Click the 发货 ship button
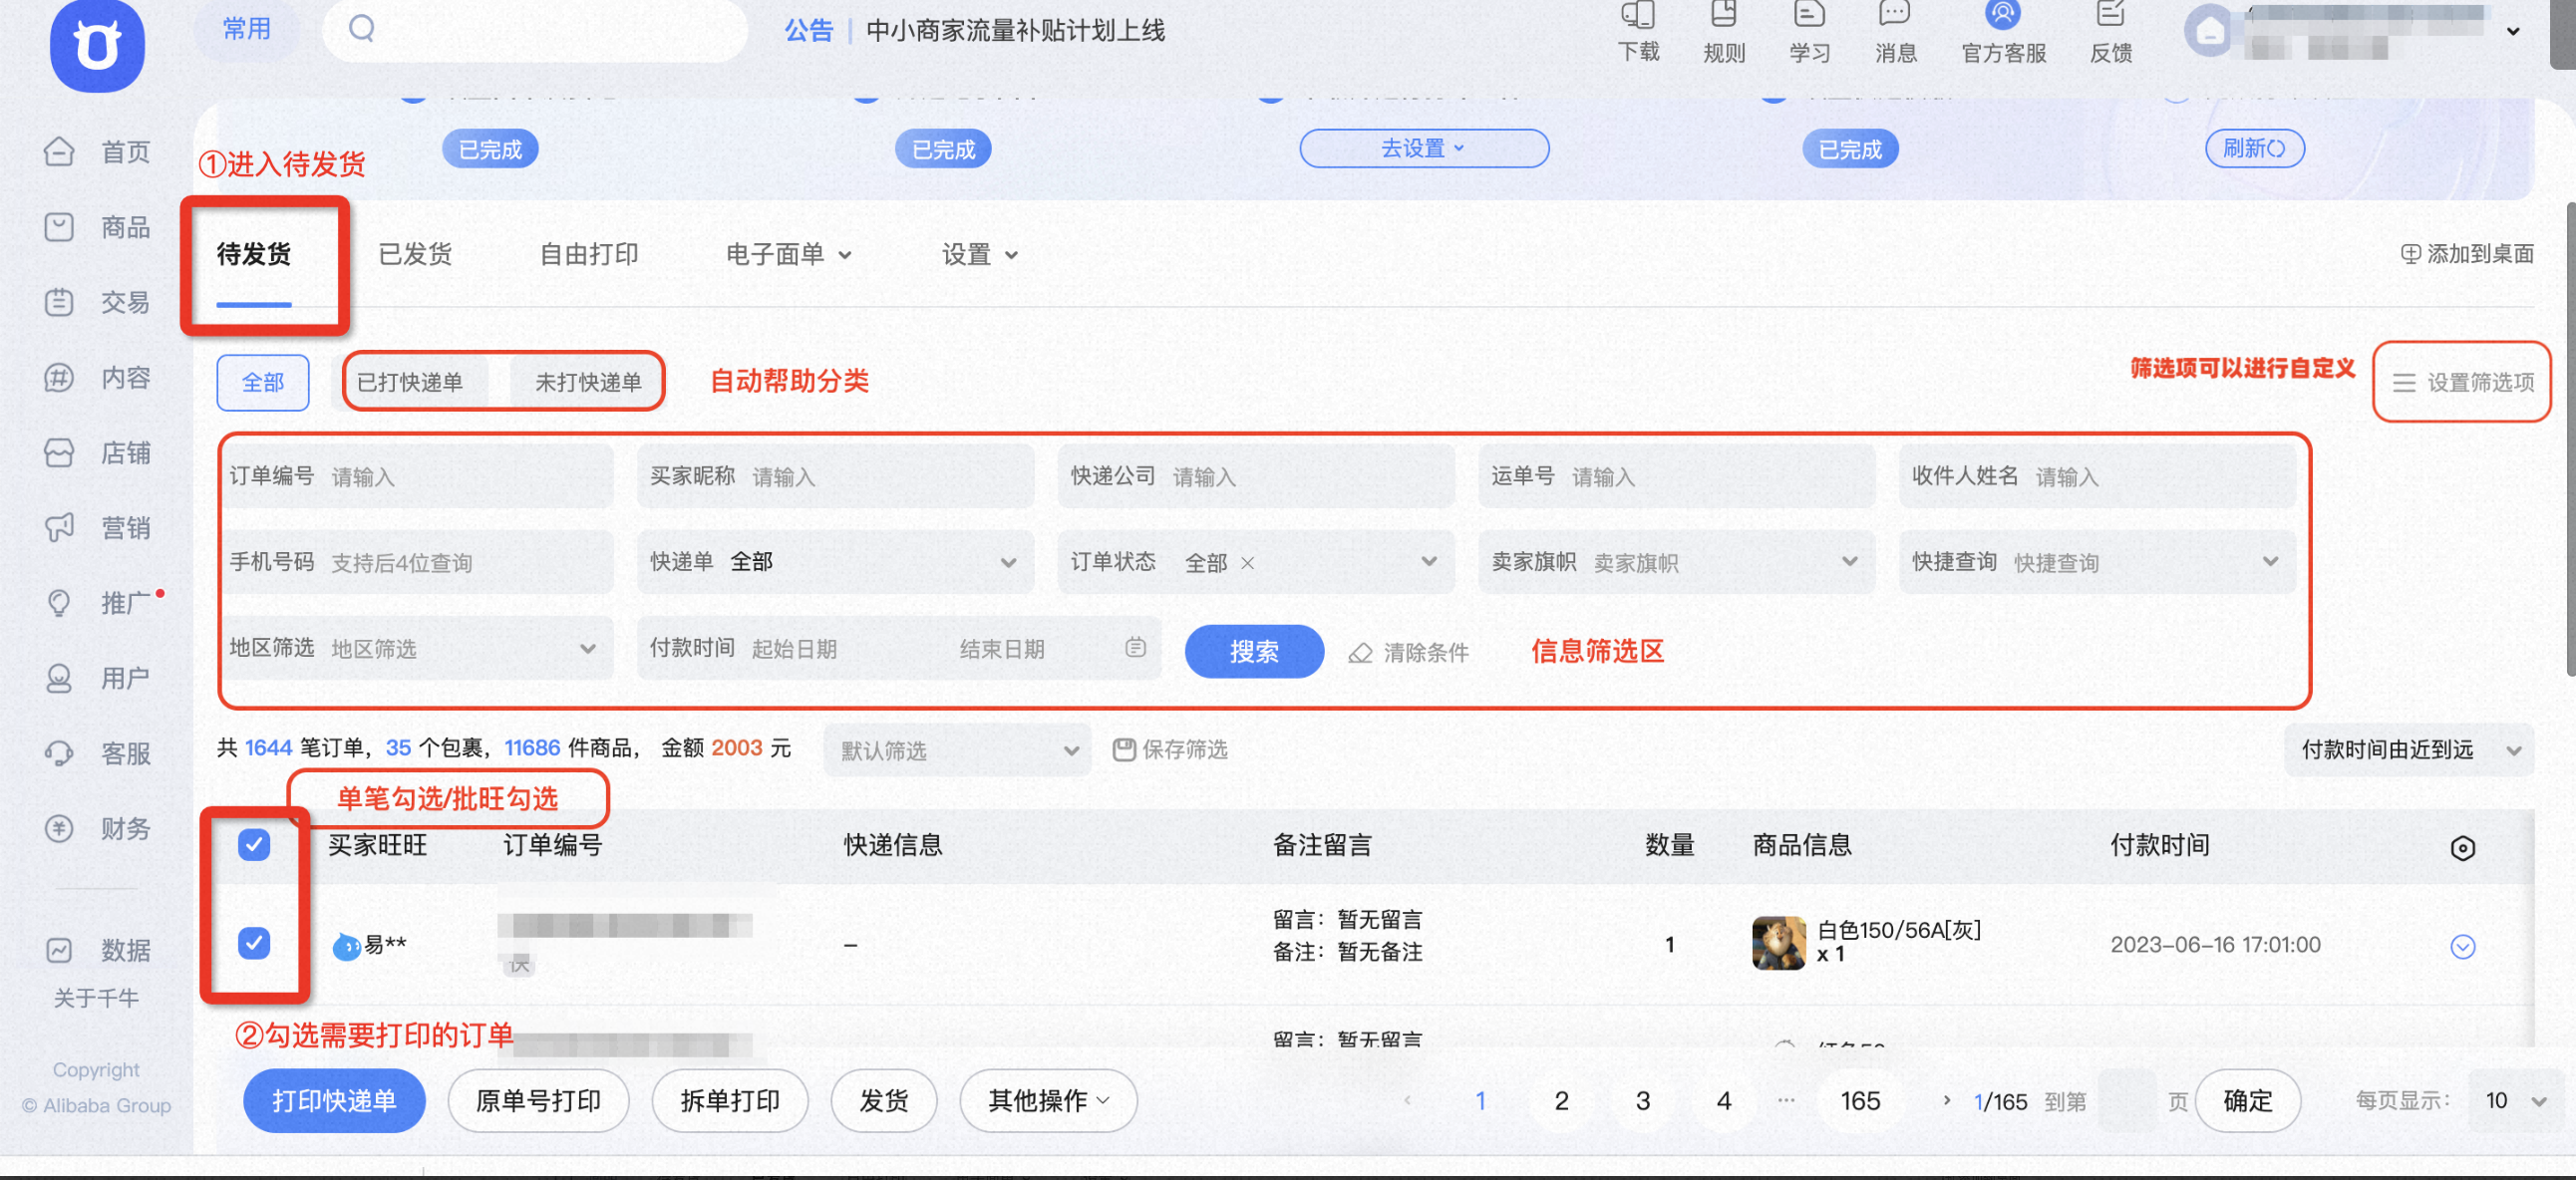This screenshot has height=1180, width=2576. [x=884, y=1101]
